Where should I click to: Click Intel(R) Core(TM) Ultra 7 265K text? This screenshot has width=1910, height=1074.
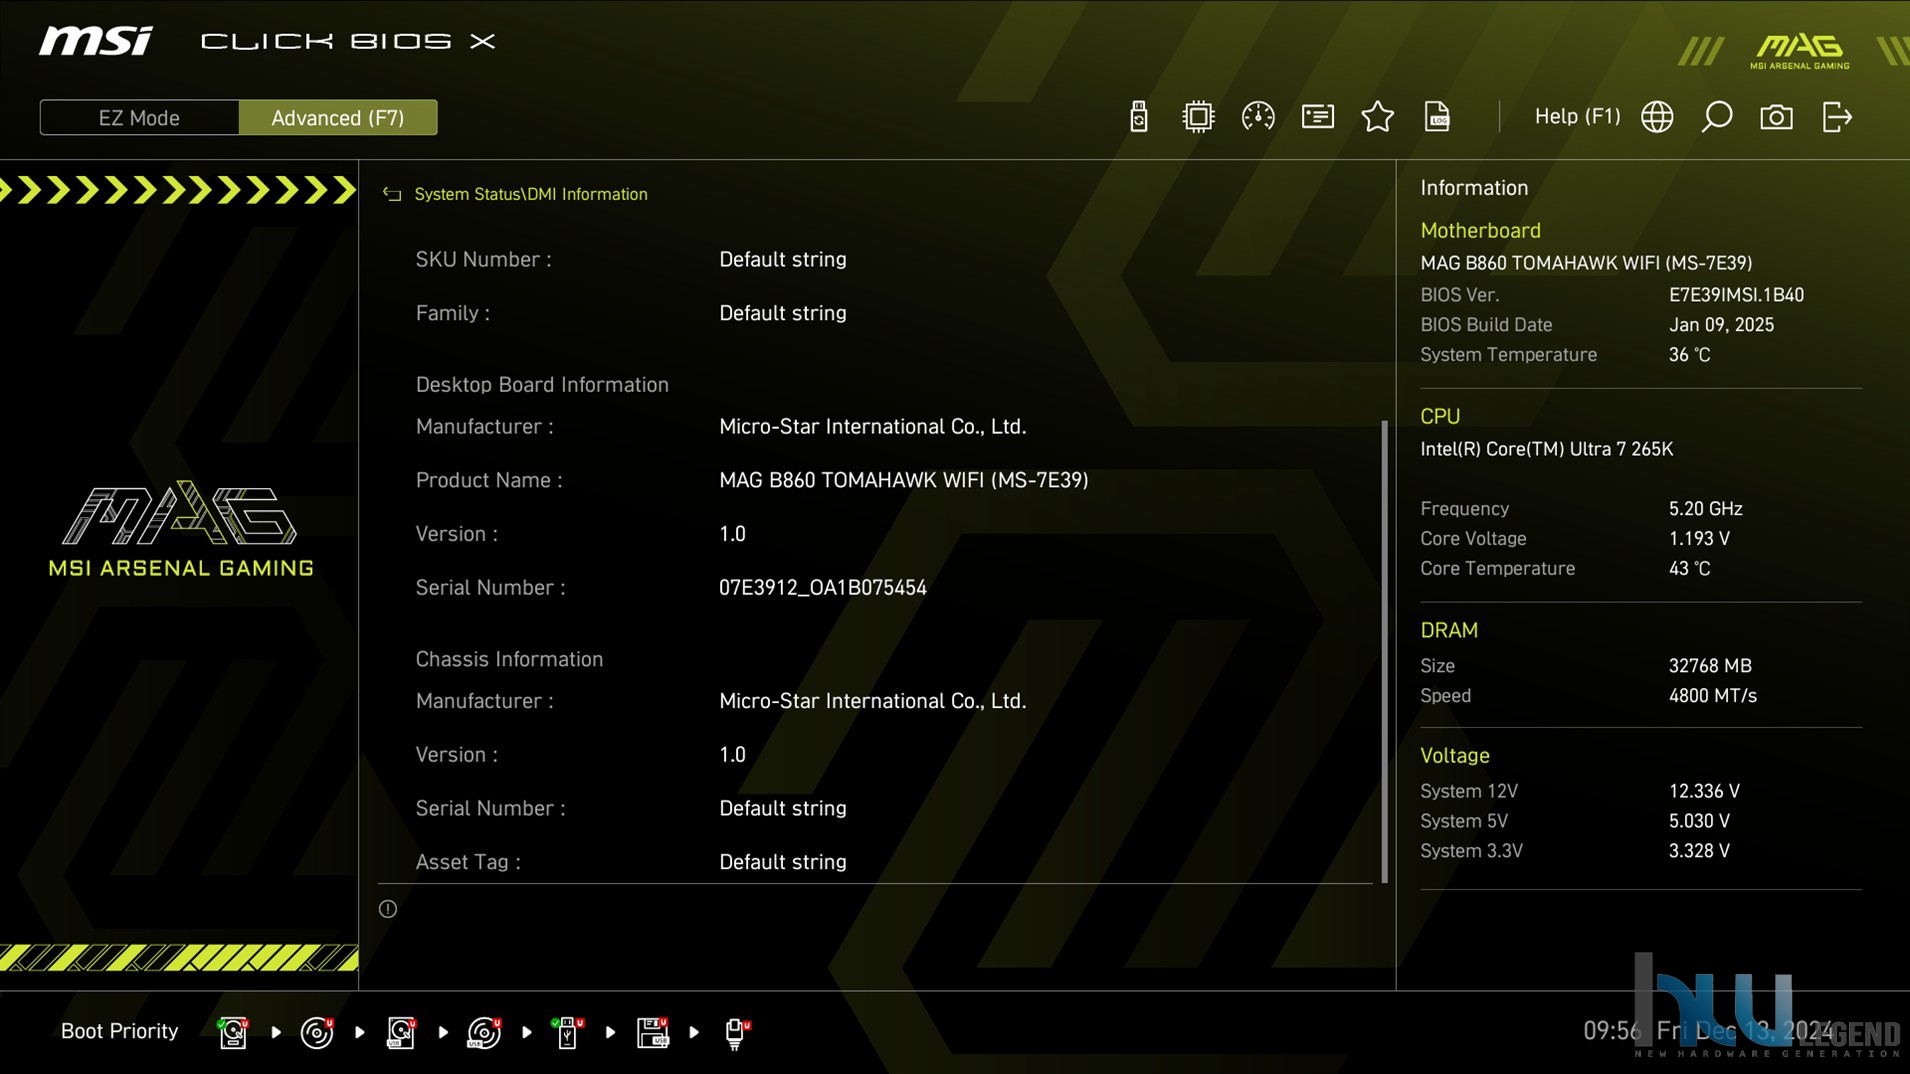click(1546, 449)
